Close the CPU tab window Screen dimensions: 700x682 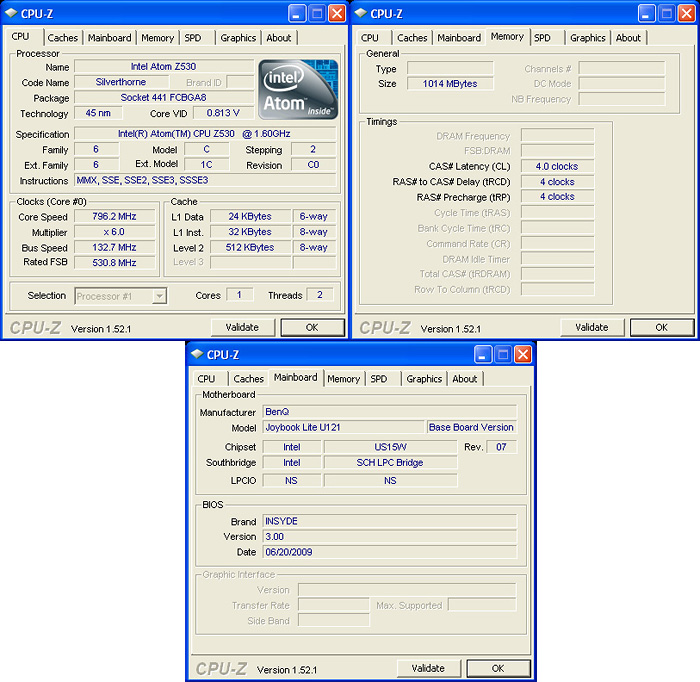pyautogui.click(x=337, y=14)
